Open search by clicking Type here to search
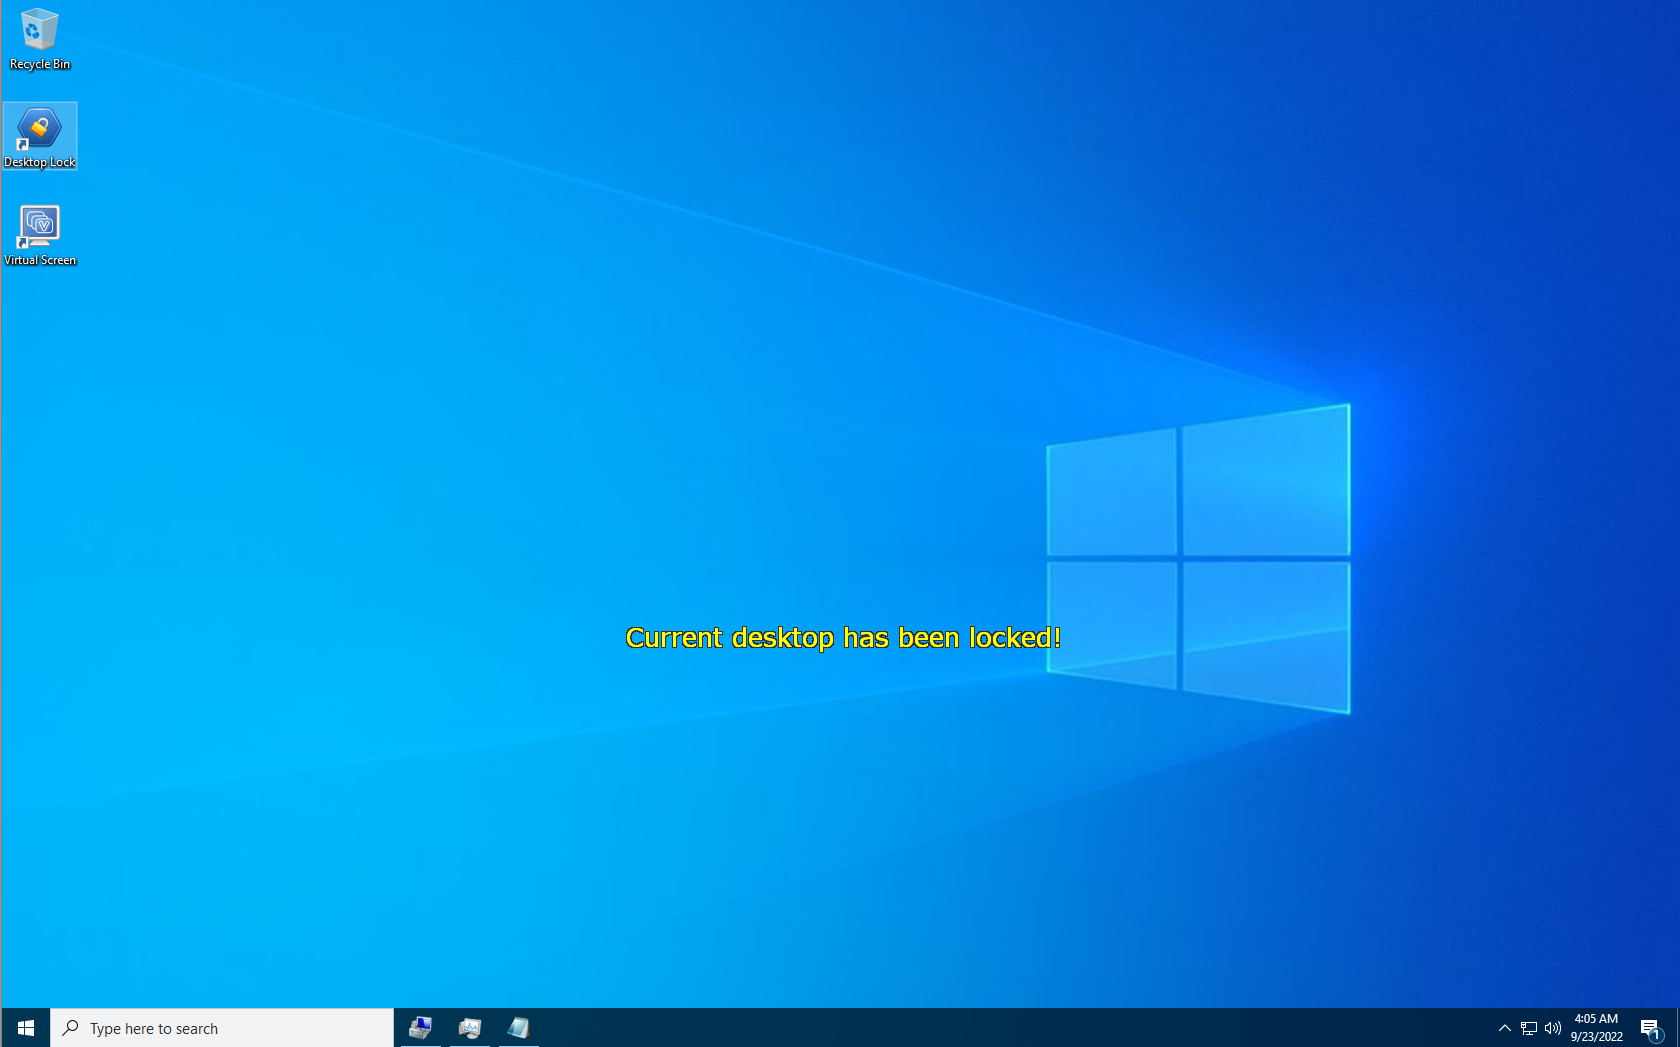The width and height of the screenshot is (1680, 1047). click(155, 1027)
